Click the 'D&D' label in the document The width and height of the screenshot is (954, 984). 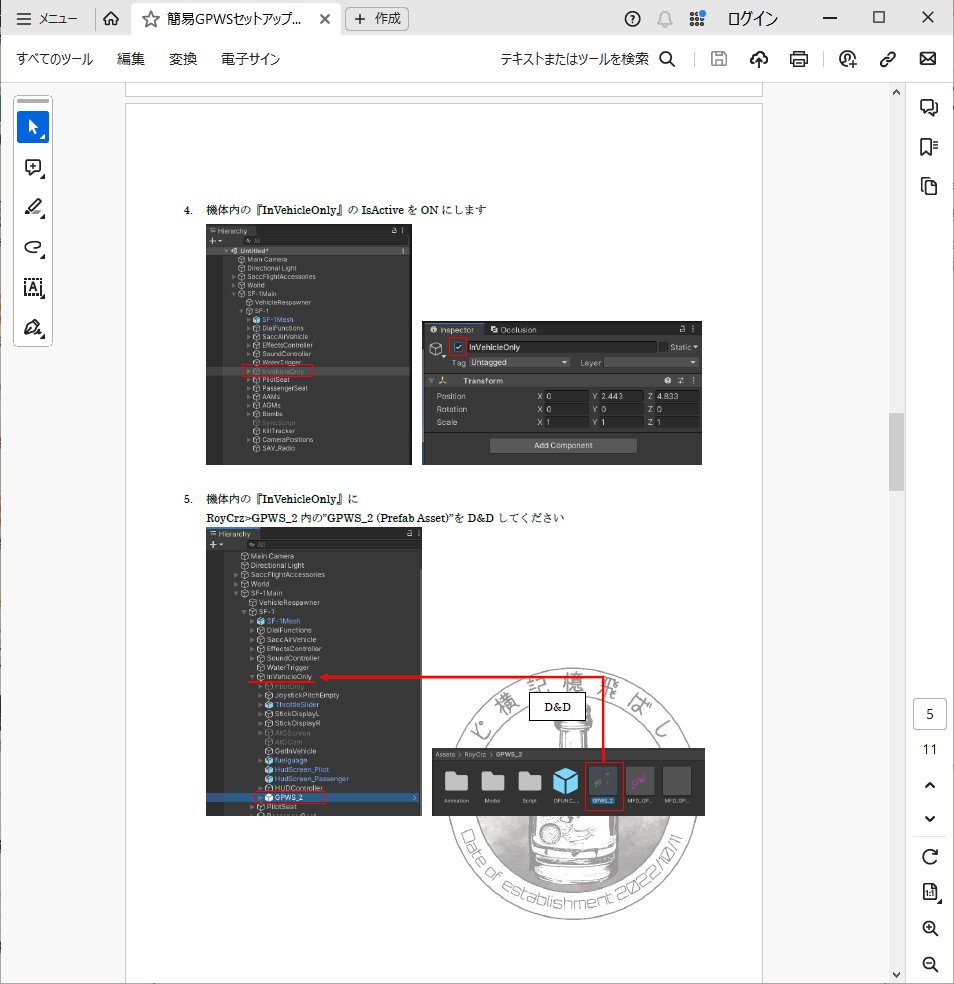pos(557,707)
